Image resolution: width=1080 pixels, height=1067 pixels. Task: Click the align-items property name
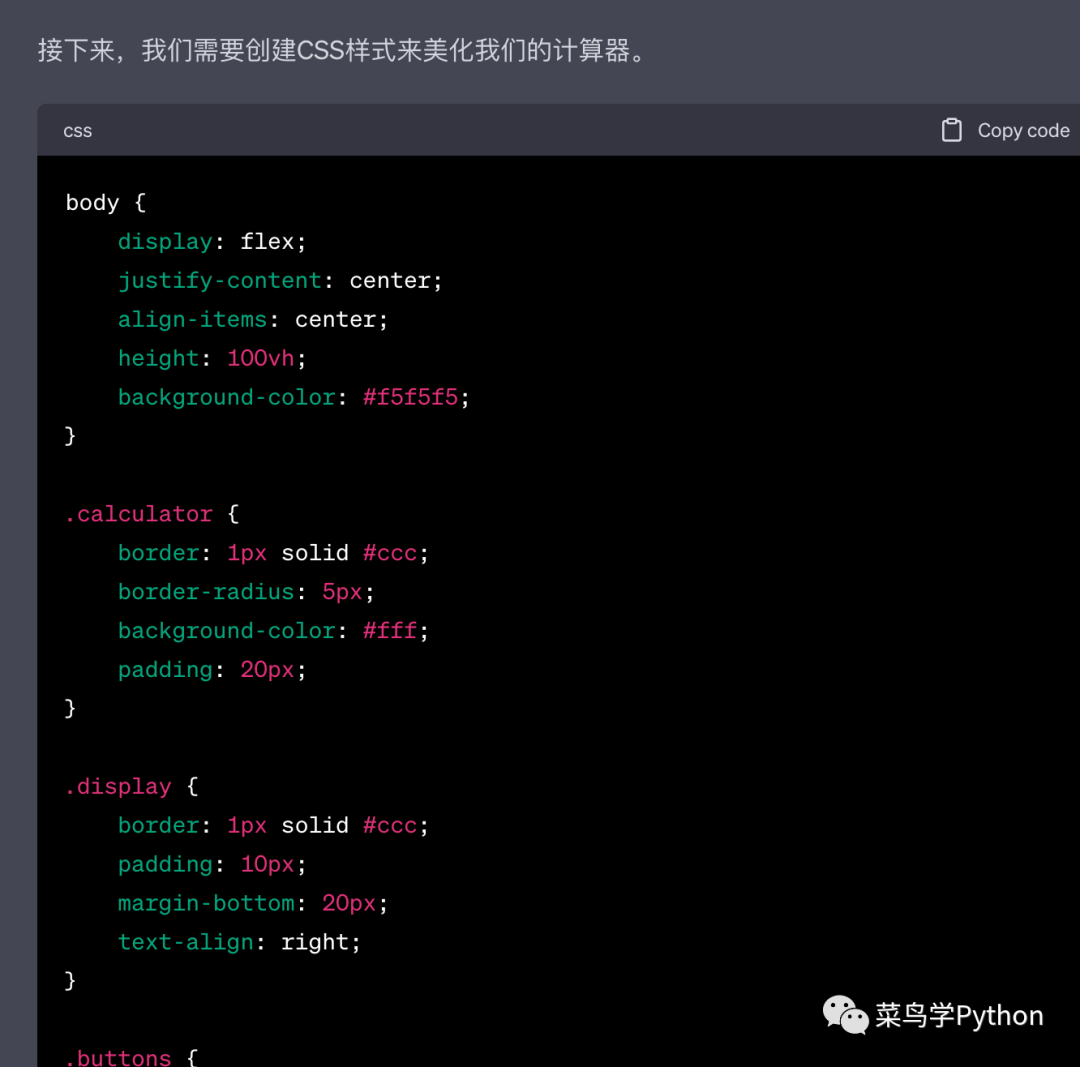192,320
